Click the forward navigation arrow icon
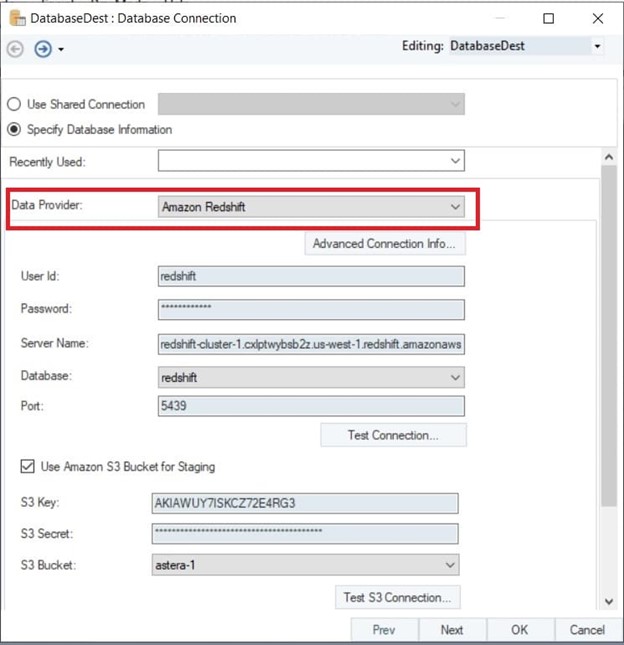The height and width of the screenshot is (645, 624). (42, 48)
